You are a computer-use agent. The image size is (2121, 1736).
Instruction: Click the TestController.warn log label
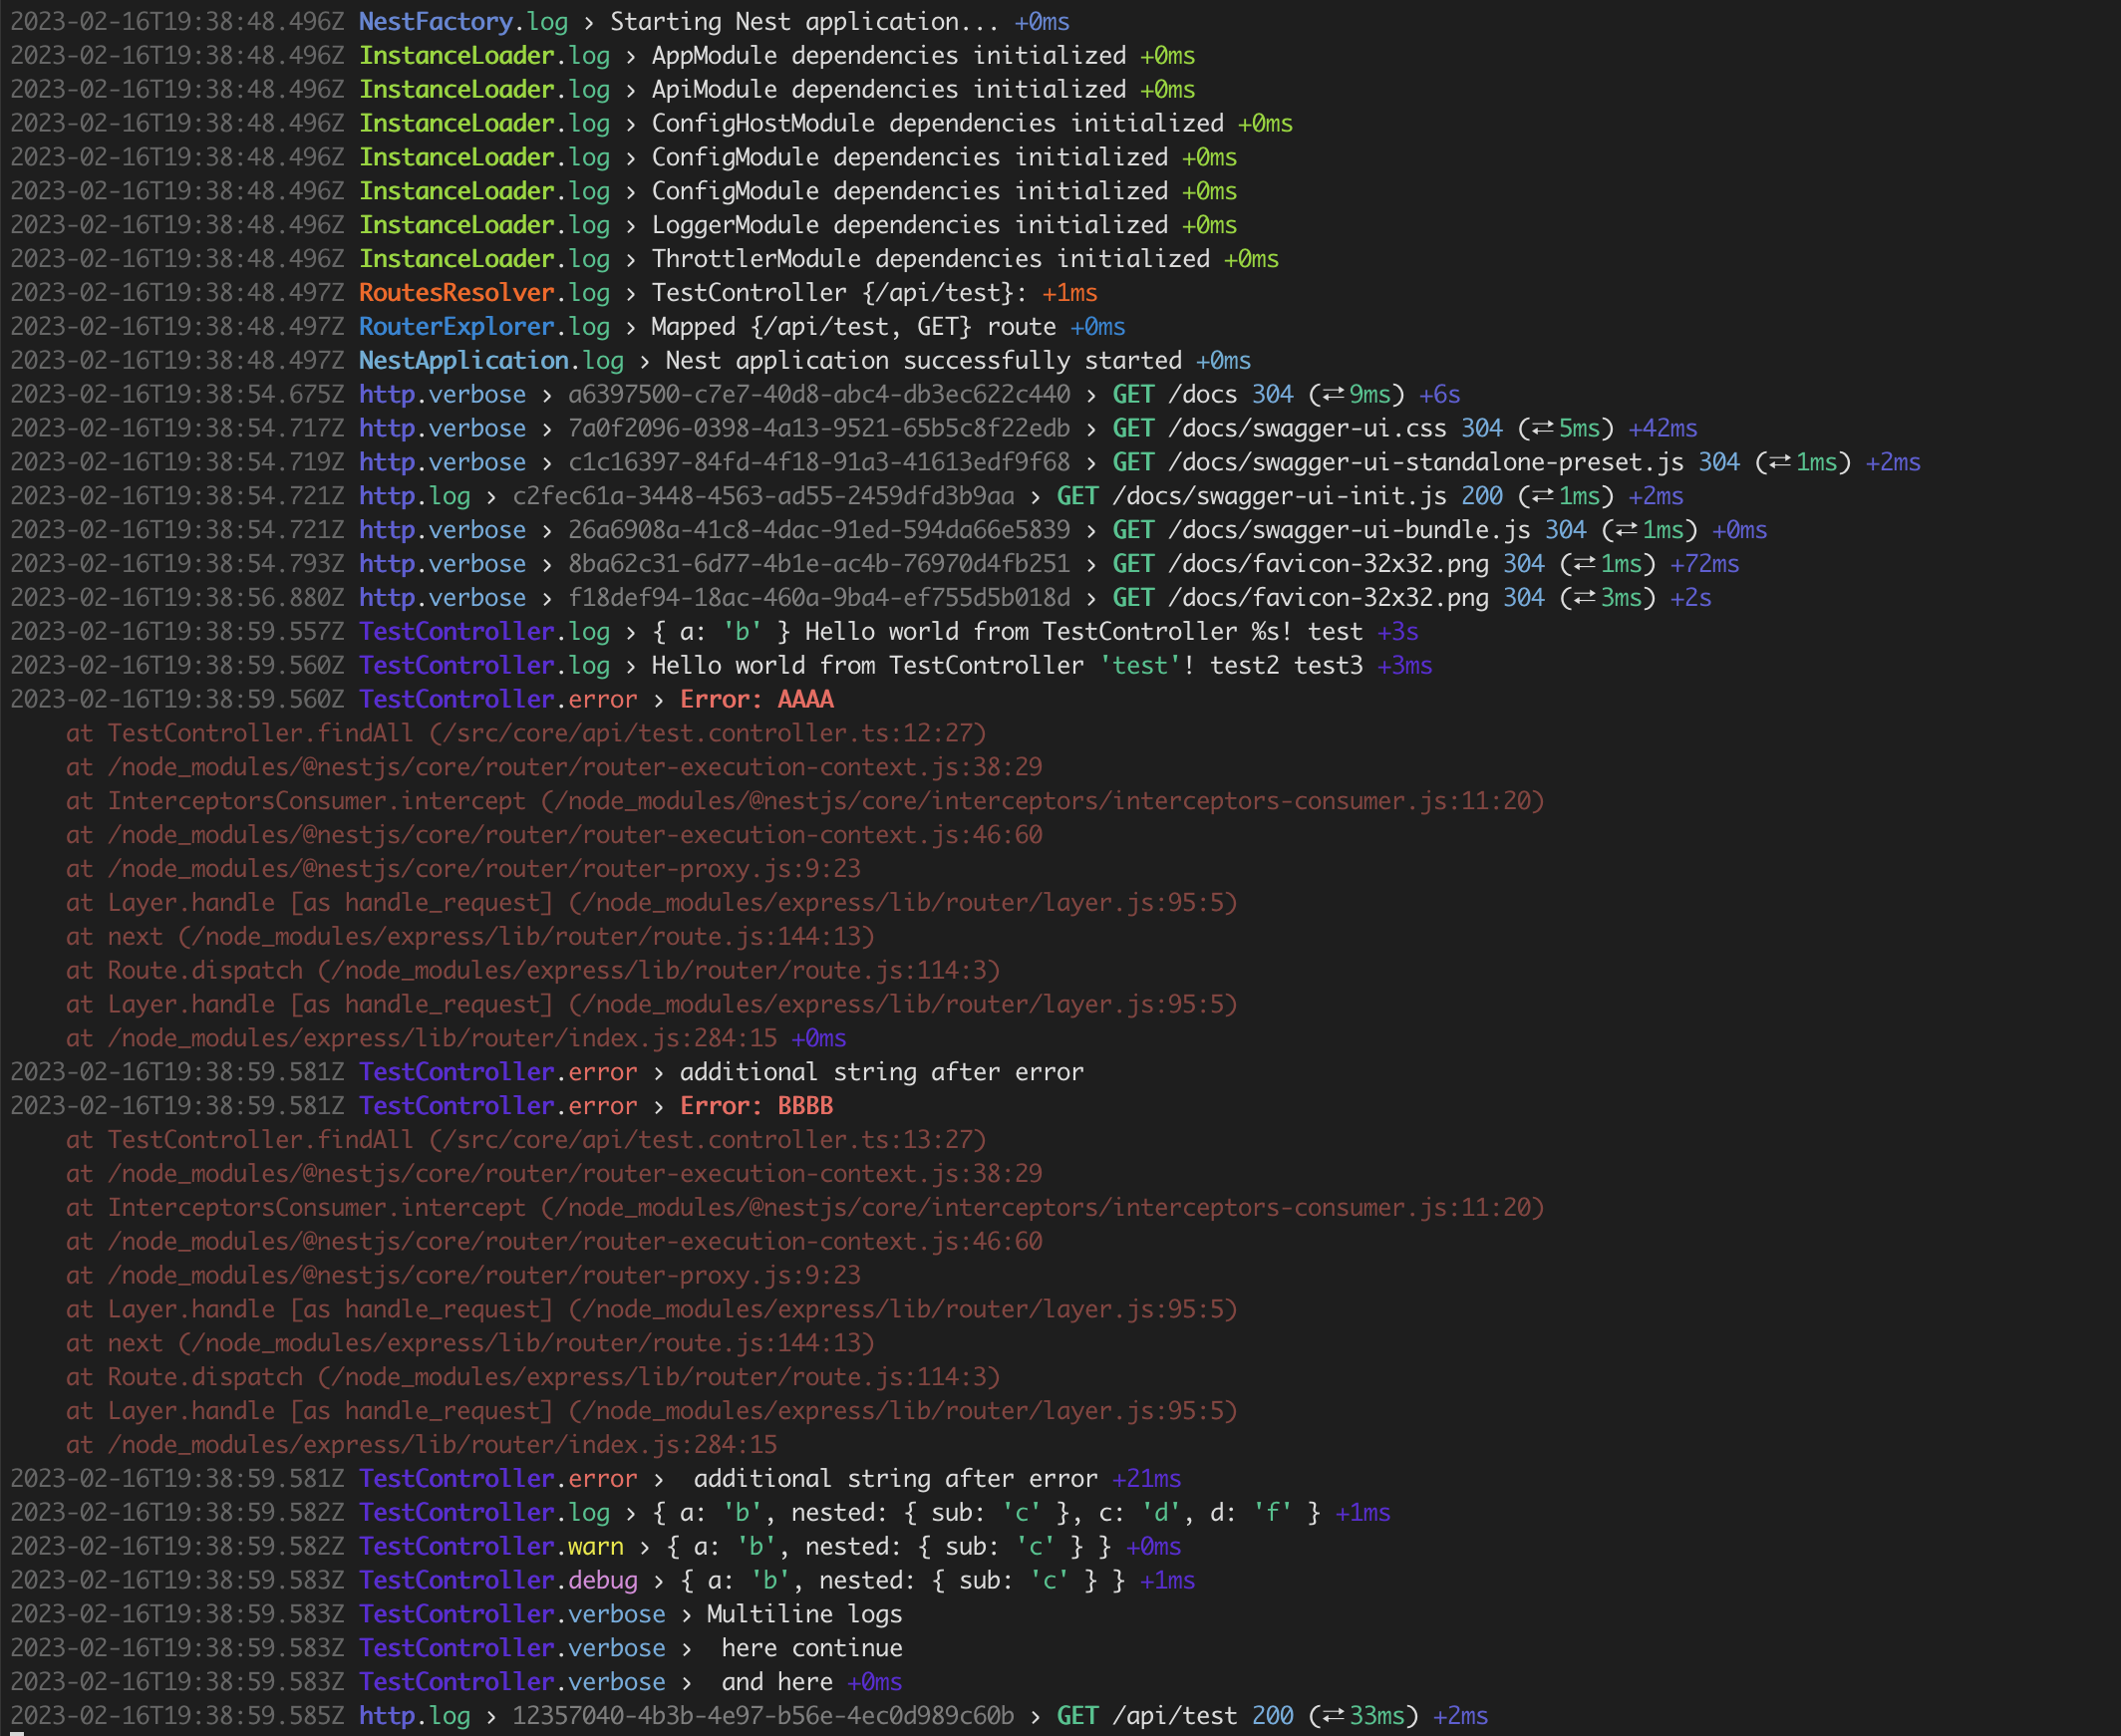(x=491, y=1546)
